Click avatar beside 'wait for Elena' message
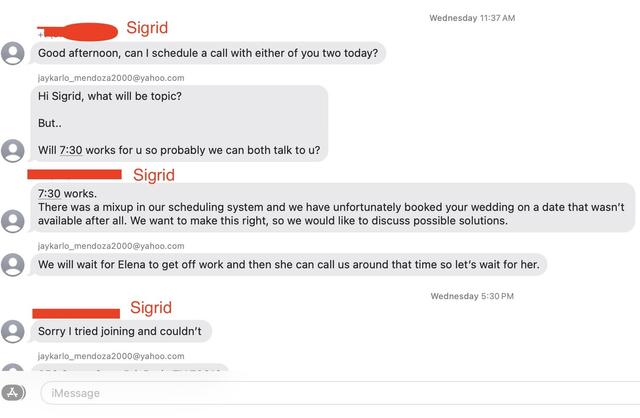Viewport: 640px width, 418px height. point(13,265)
